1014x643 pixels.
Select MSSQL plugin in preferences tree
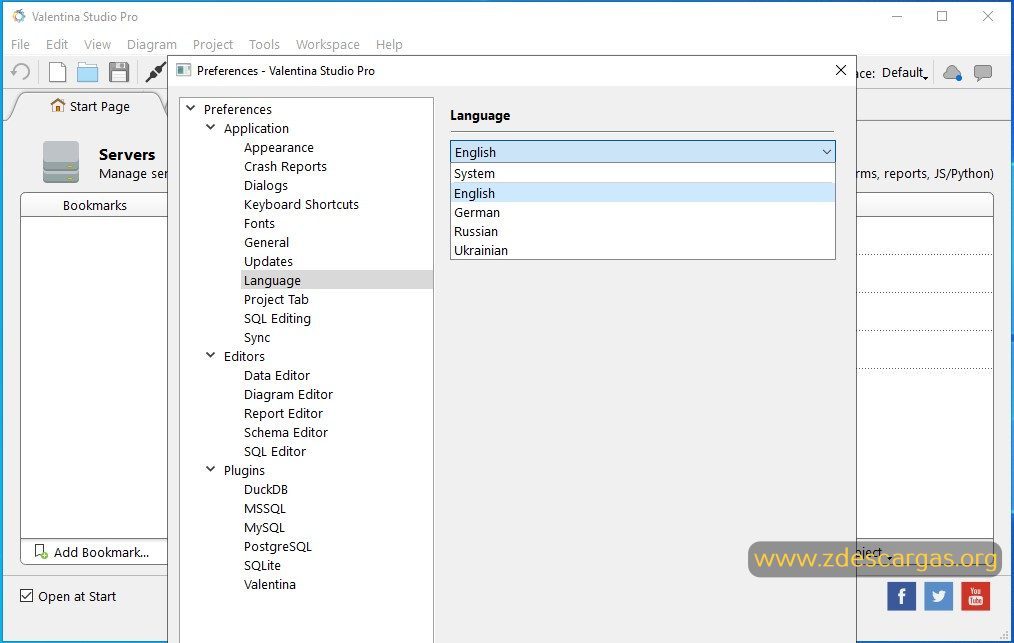[264, 508]
